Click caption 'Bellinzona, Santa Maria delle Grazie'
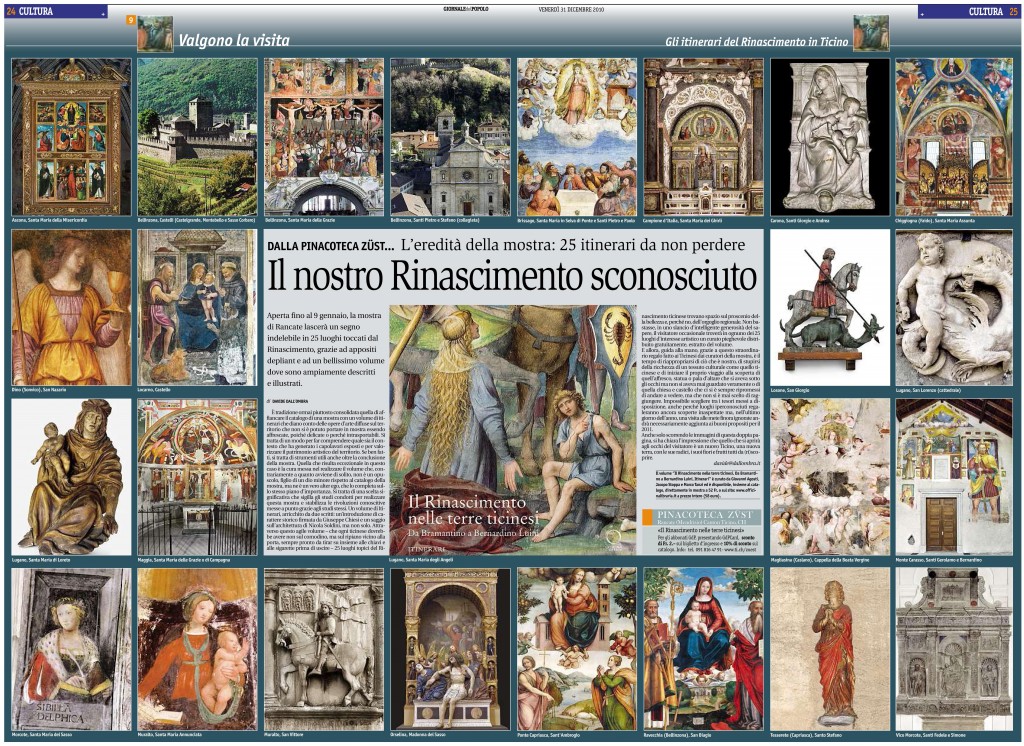This screenshot has width=1024, height=746. [300, 221]
